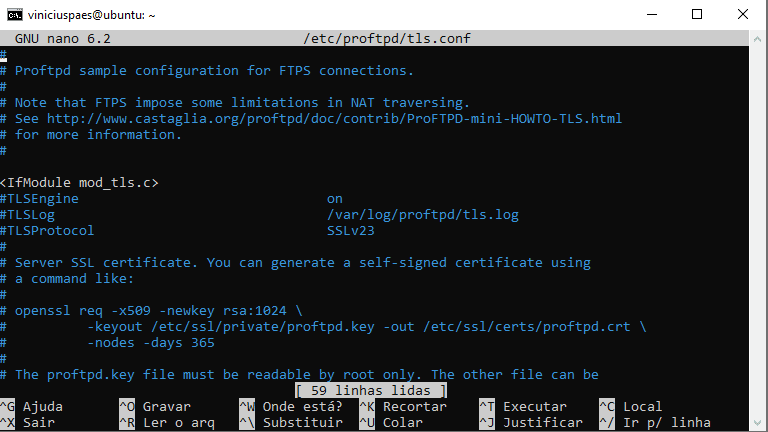Click the ^J Justificar shortcut

(x=531, y=423)
